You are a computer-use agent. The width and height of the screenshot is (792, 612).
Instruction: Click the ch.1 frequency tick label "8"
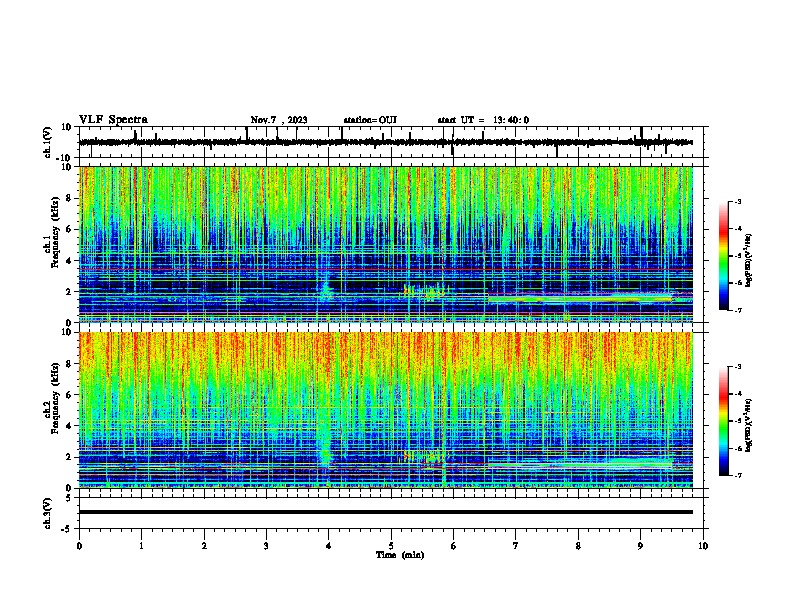tap(69, 198)
